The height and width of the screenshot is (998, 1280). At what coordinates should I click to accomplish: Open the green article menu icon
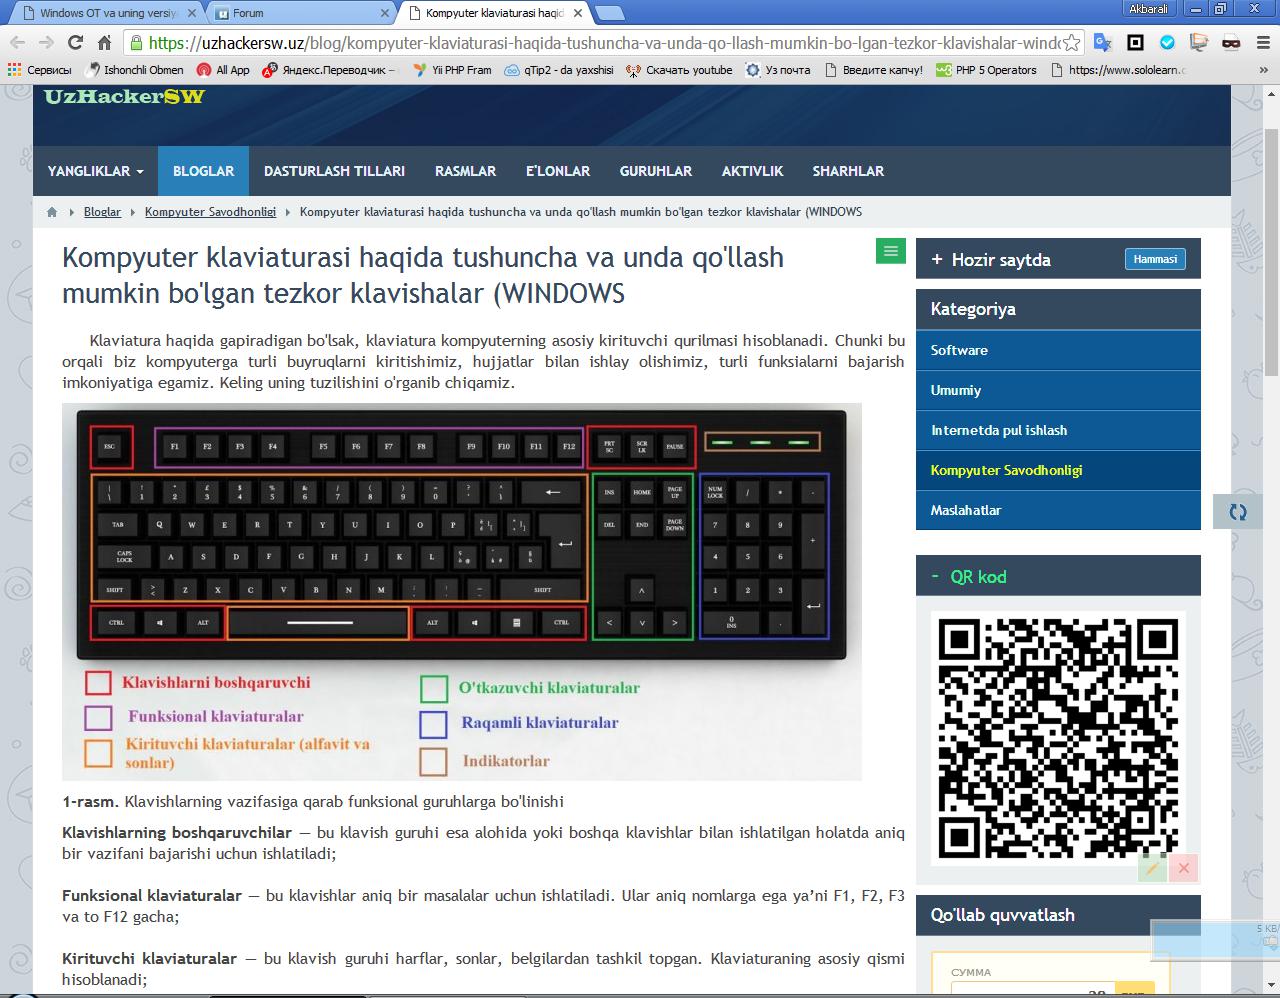pyautogui.click(x=890, y=251)
